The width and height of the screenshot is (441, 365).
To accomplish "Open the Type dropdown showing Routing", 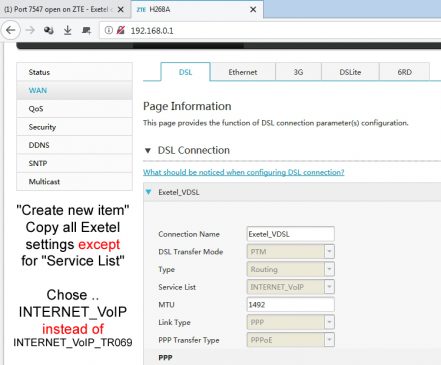I will coord(290,269).
